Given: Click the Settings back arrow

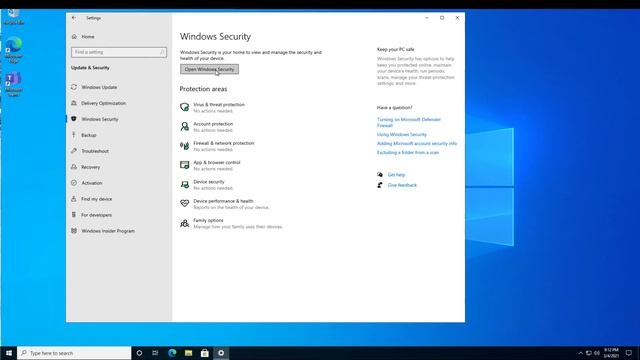Looking at the screenshot, I should point(74,18).
